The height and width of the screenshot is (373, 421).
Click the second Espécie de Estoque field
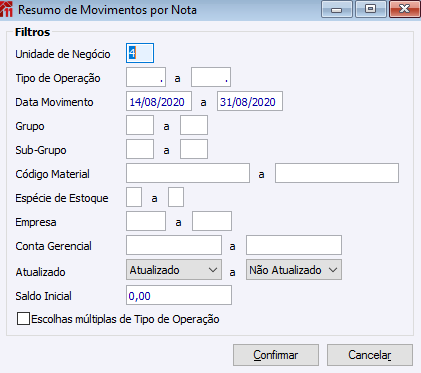176,197
